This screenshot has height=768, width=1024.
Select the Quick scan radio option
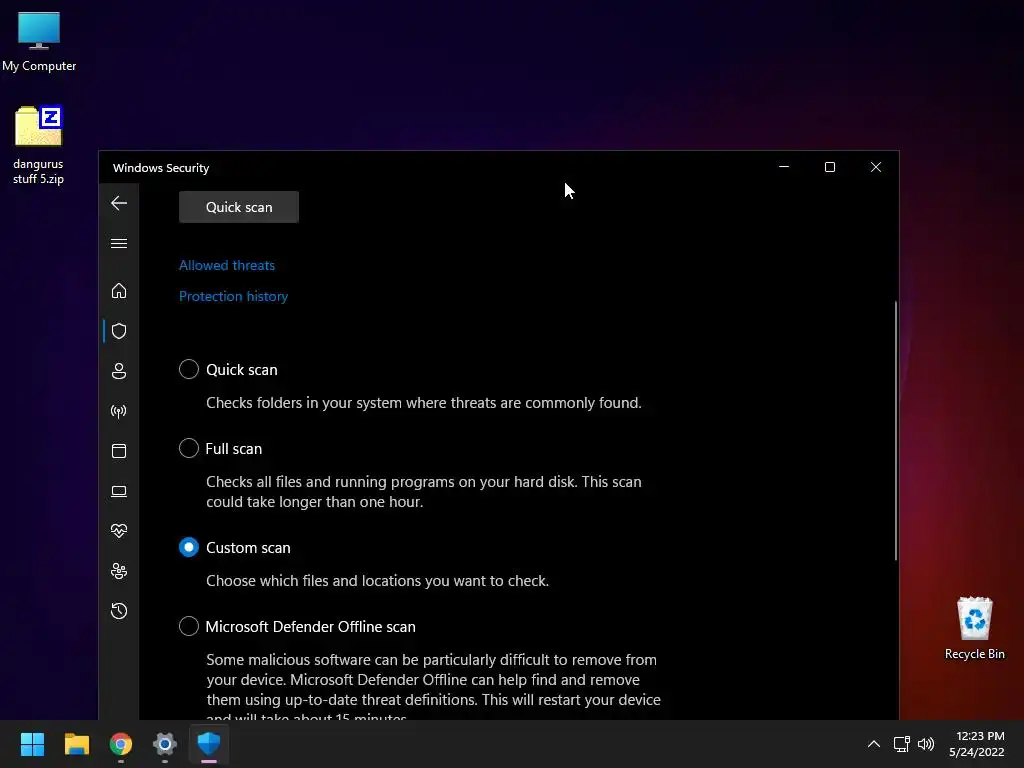point(189,369)
